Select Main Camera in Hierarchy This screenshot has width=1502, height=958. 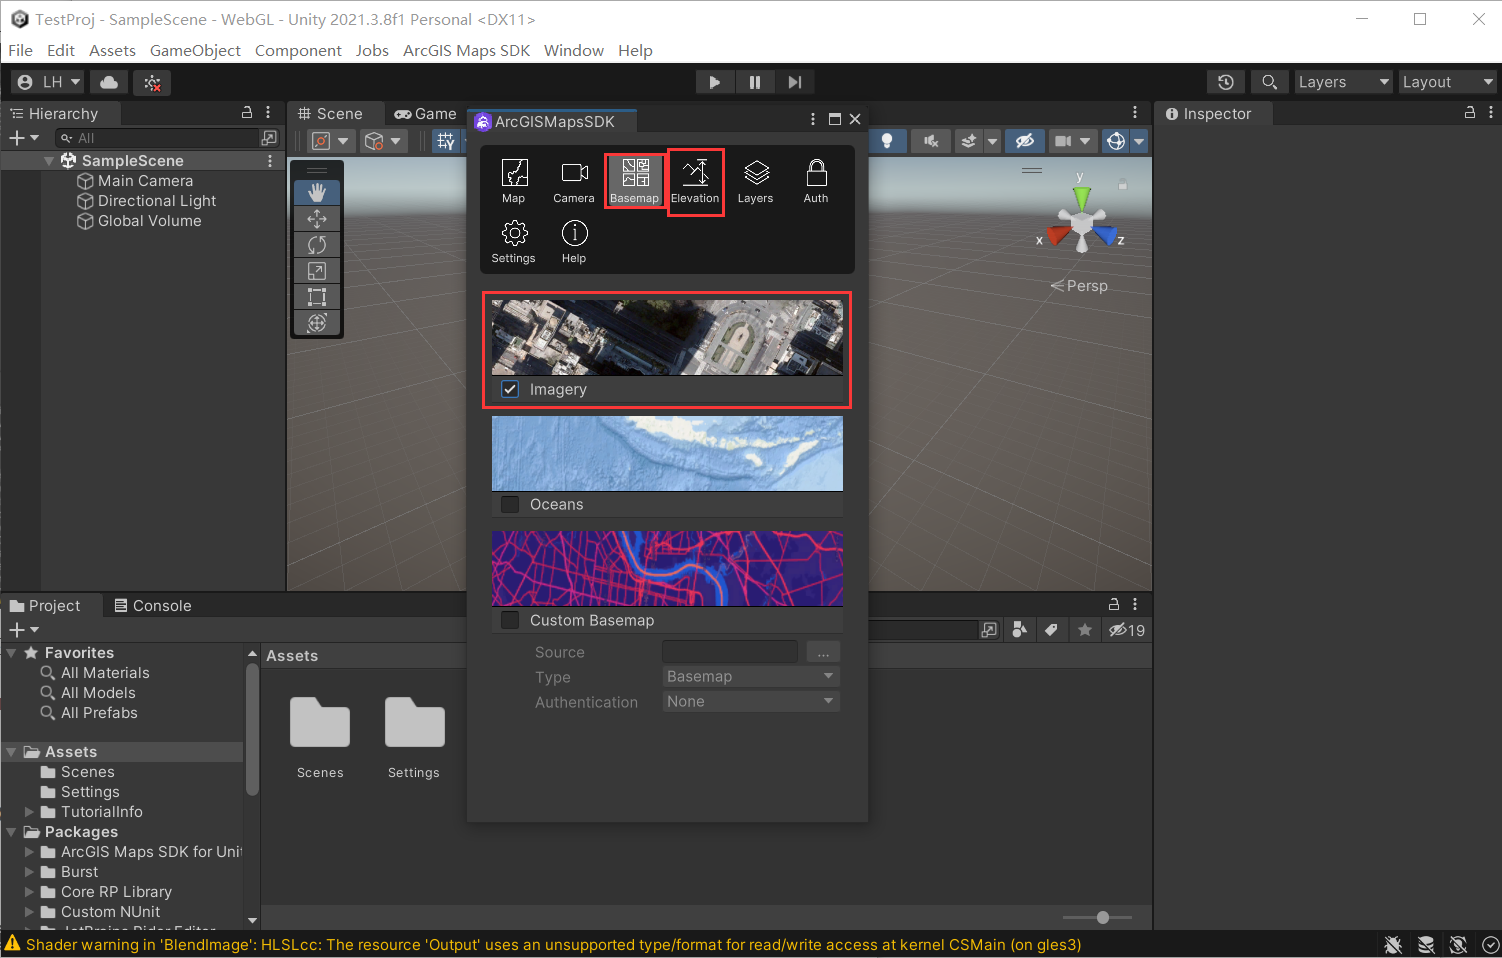144,181
